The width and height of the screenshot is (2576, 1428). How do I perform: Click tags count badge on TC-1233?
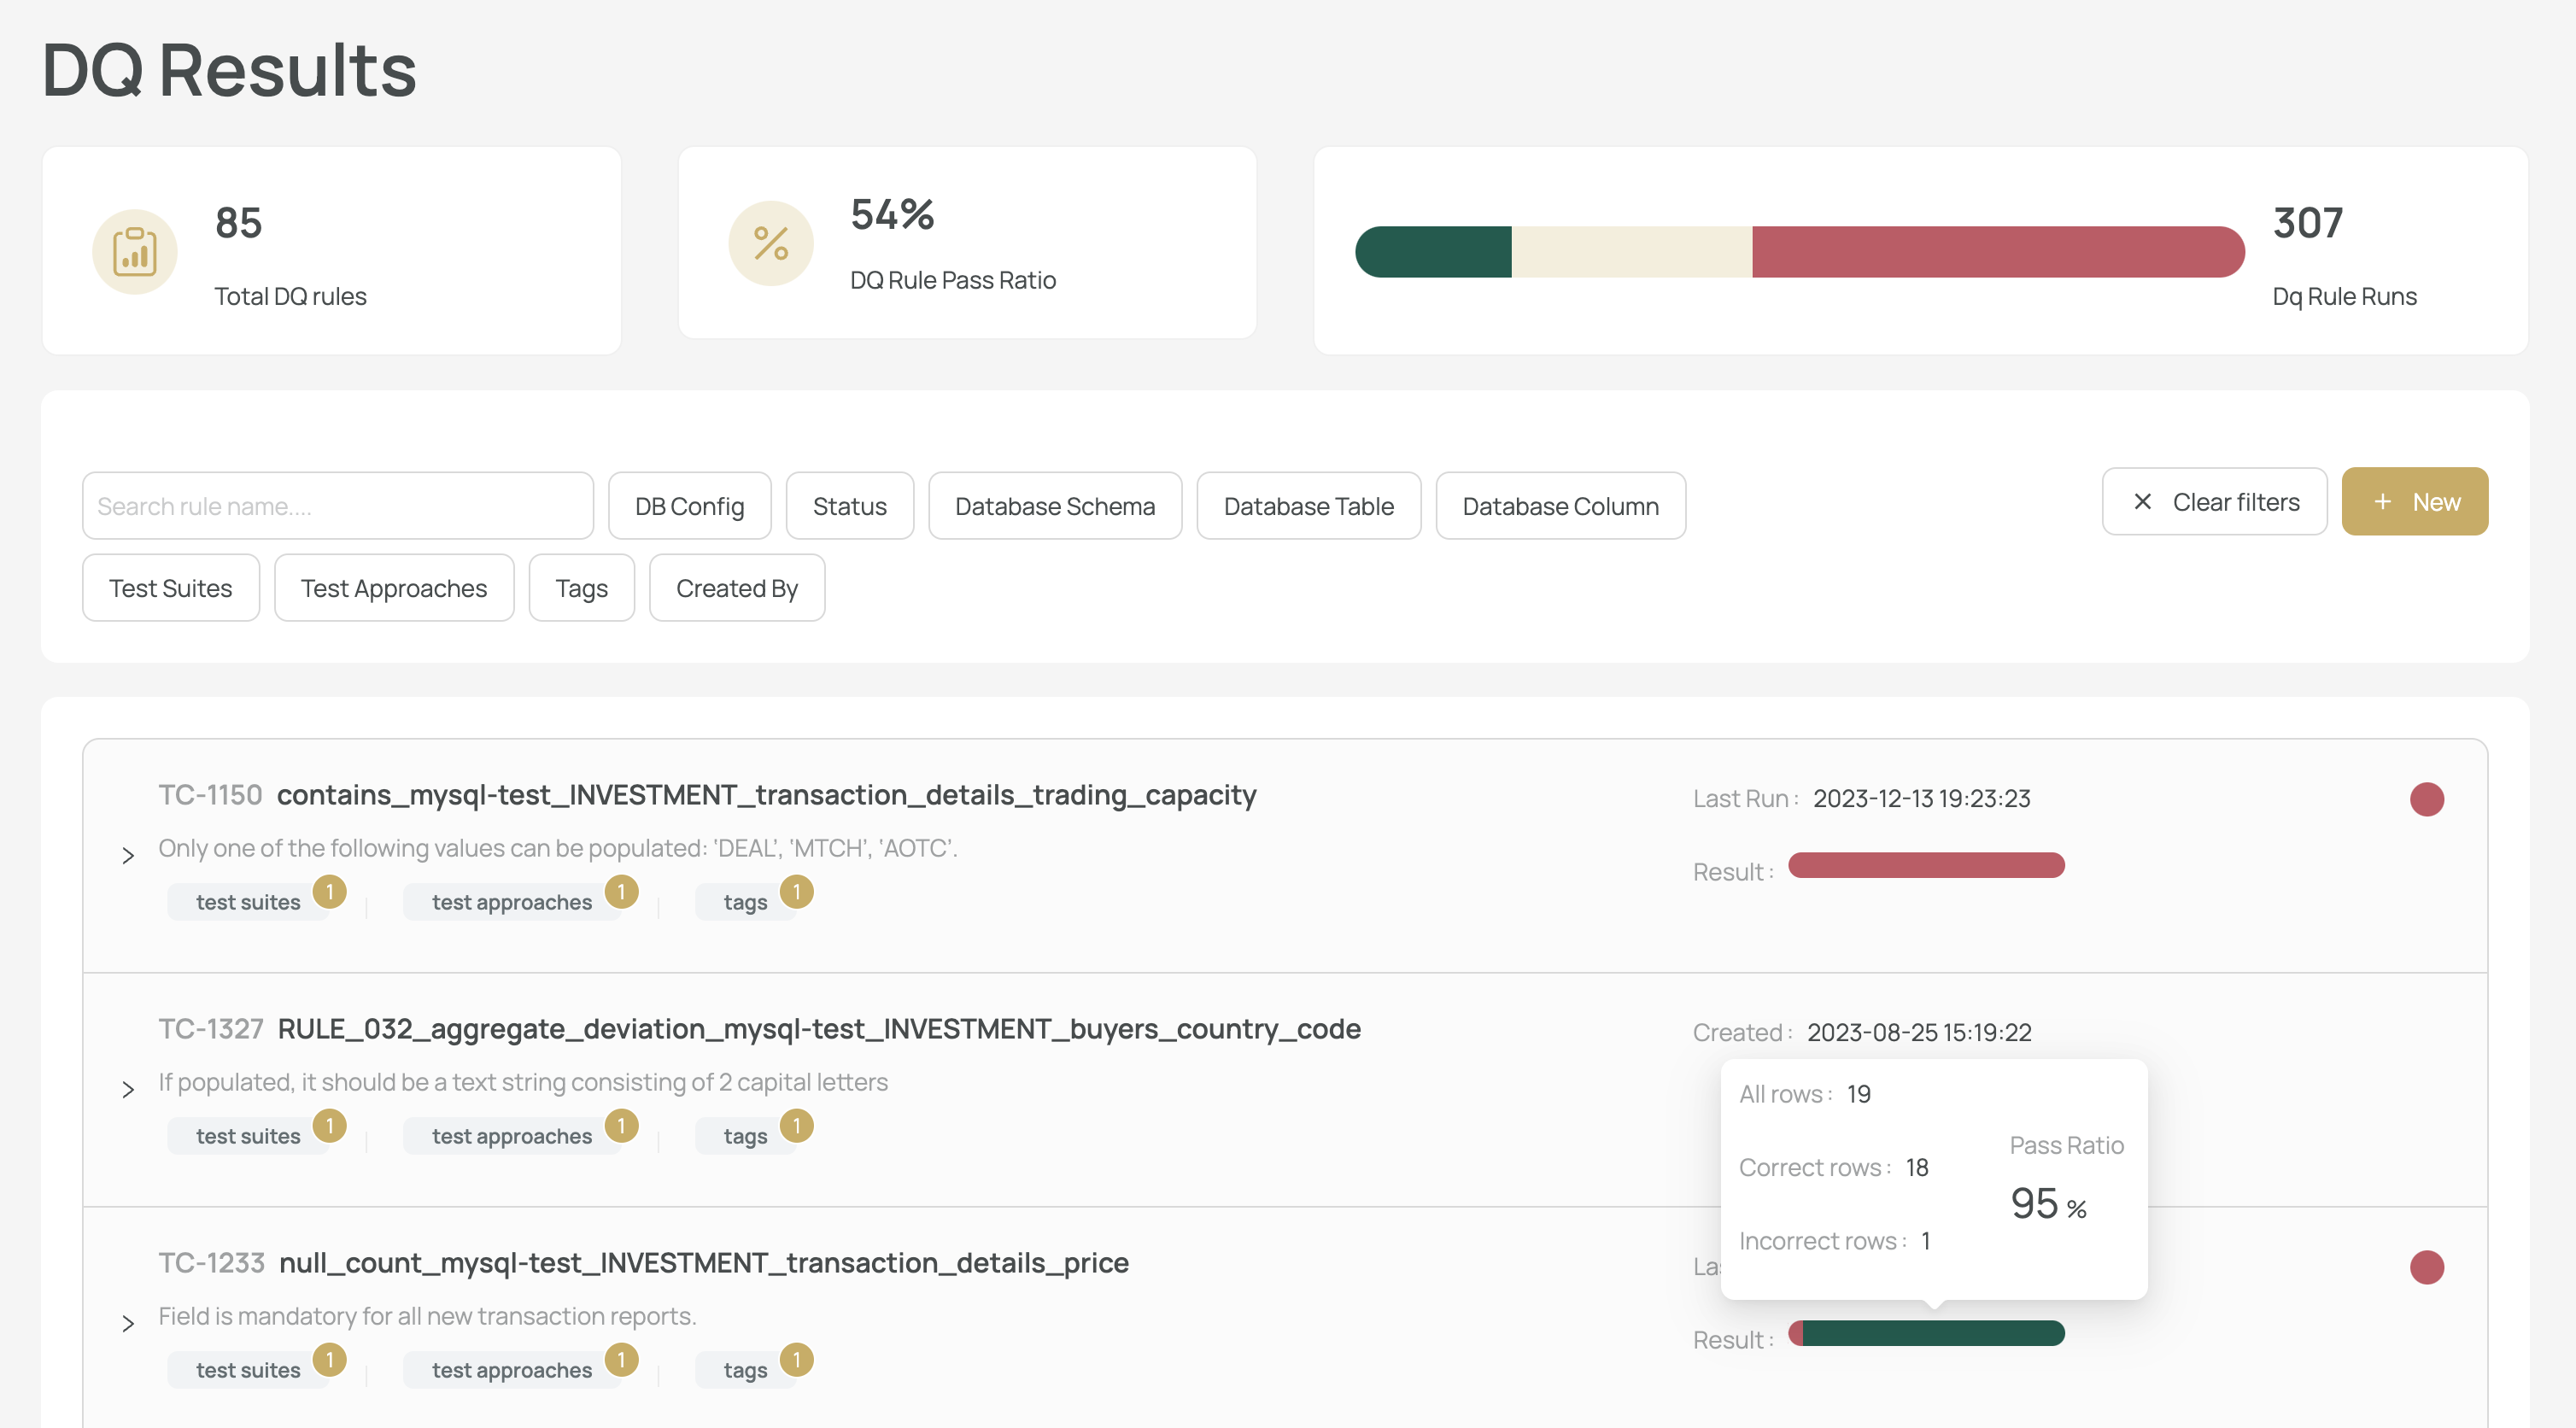tap(797, 1359)
